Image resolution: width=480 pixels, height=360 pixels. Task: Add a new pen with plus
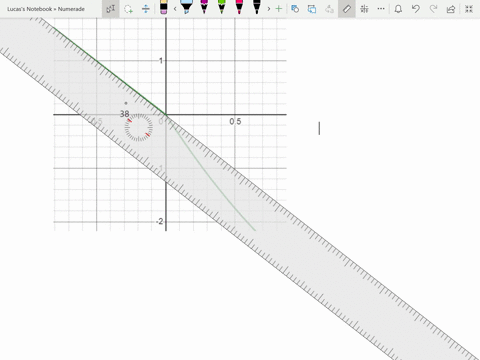click(x=279, y=9)
